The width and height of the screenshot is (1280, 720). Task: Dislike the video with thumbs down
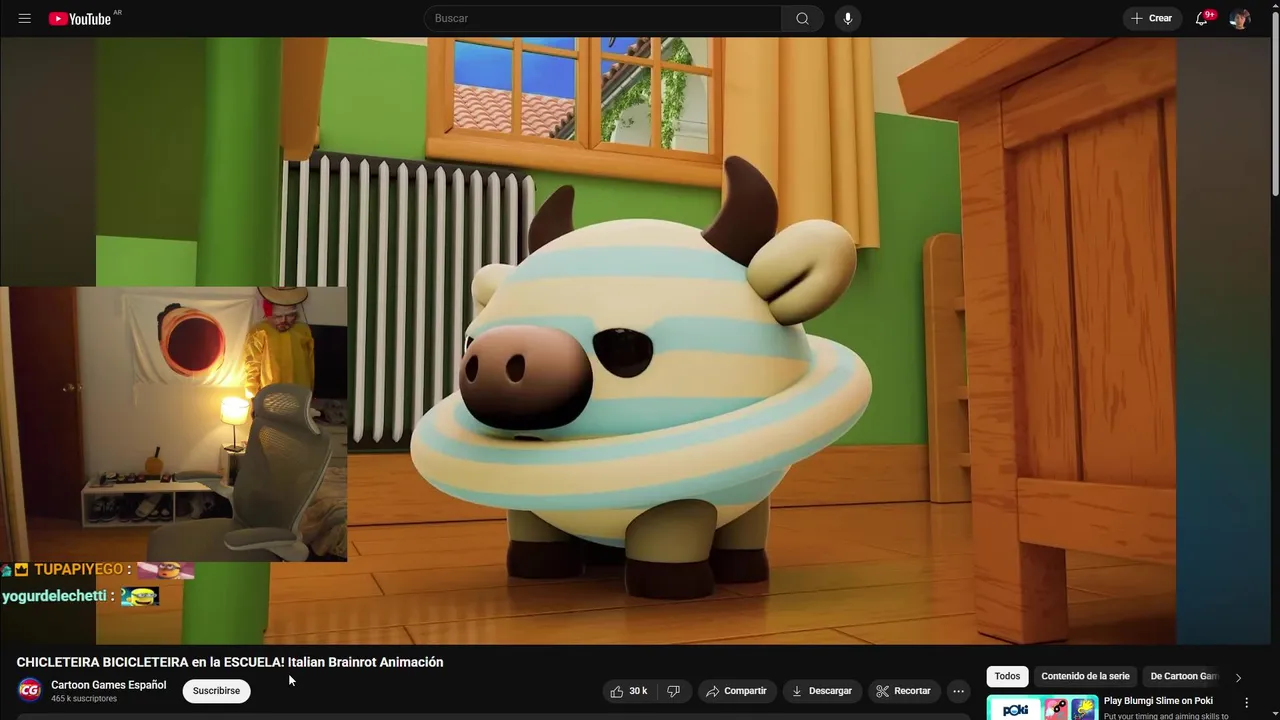[674, 691]
